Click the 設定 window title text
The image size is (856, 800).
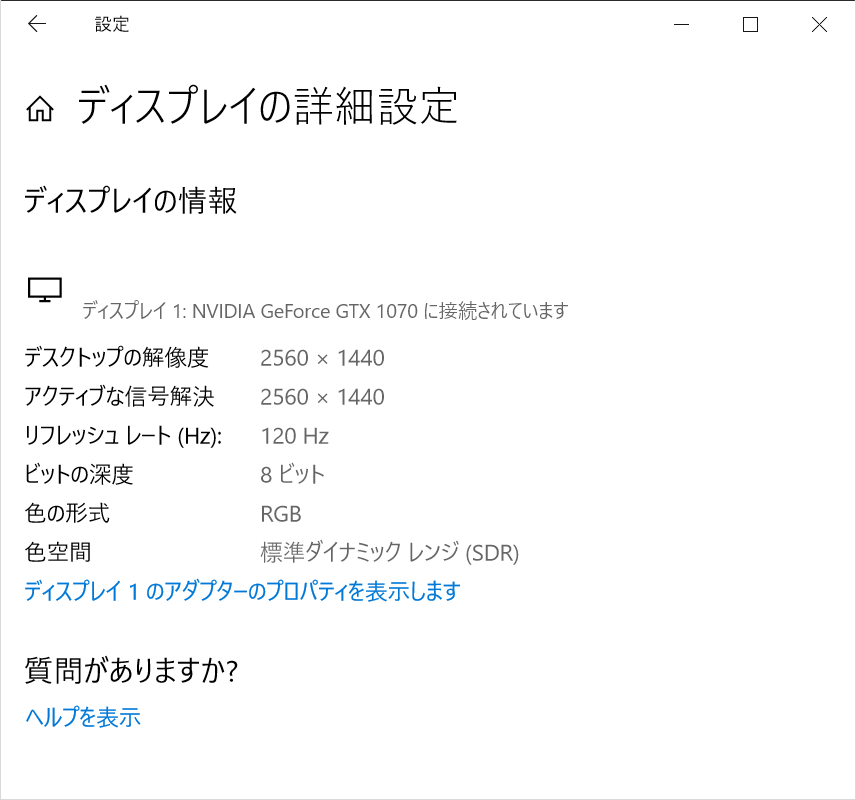pos(110,24)
